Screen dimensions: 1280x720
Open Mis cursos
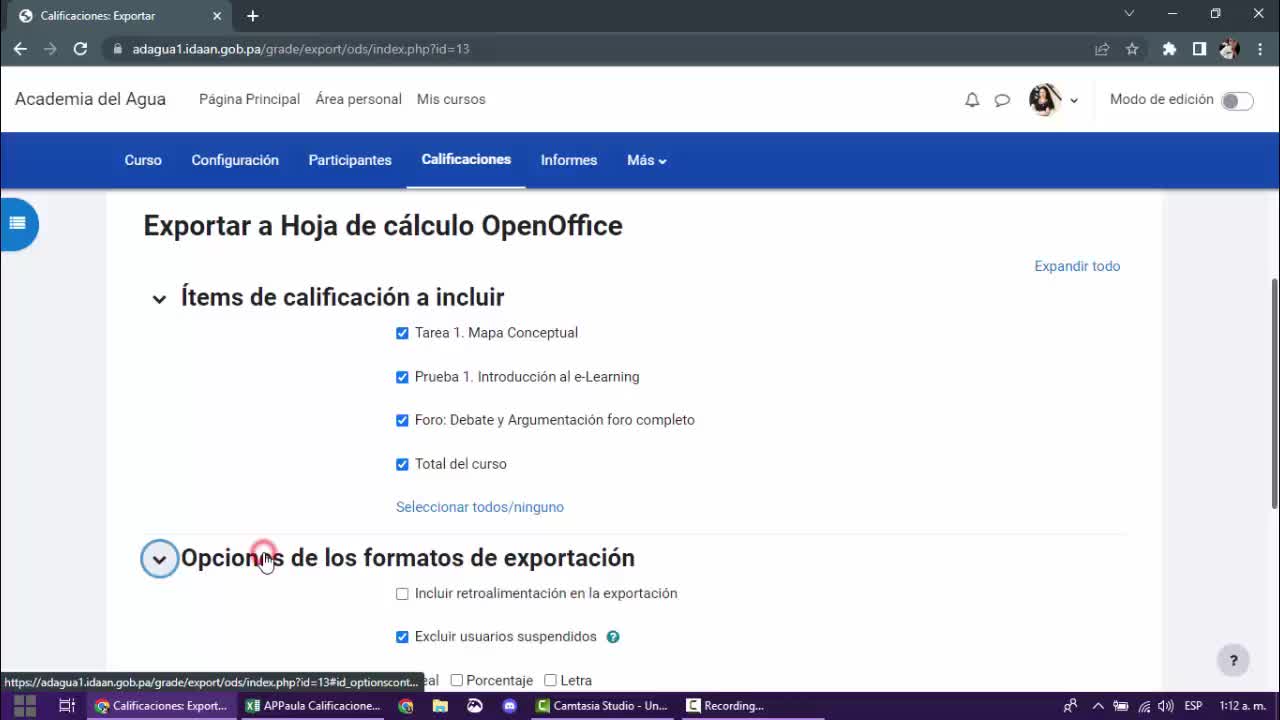point(451,99)
